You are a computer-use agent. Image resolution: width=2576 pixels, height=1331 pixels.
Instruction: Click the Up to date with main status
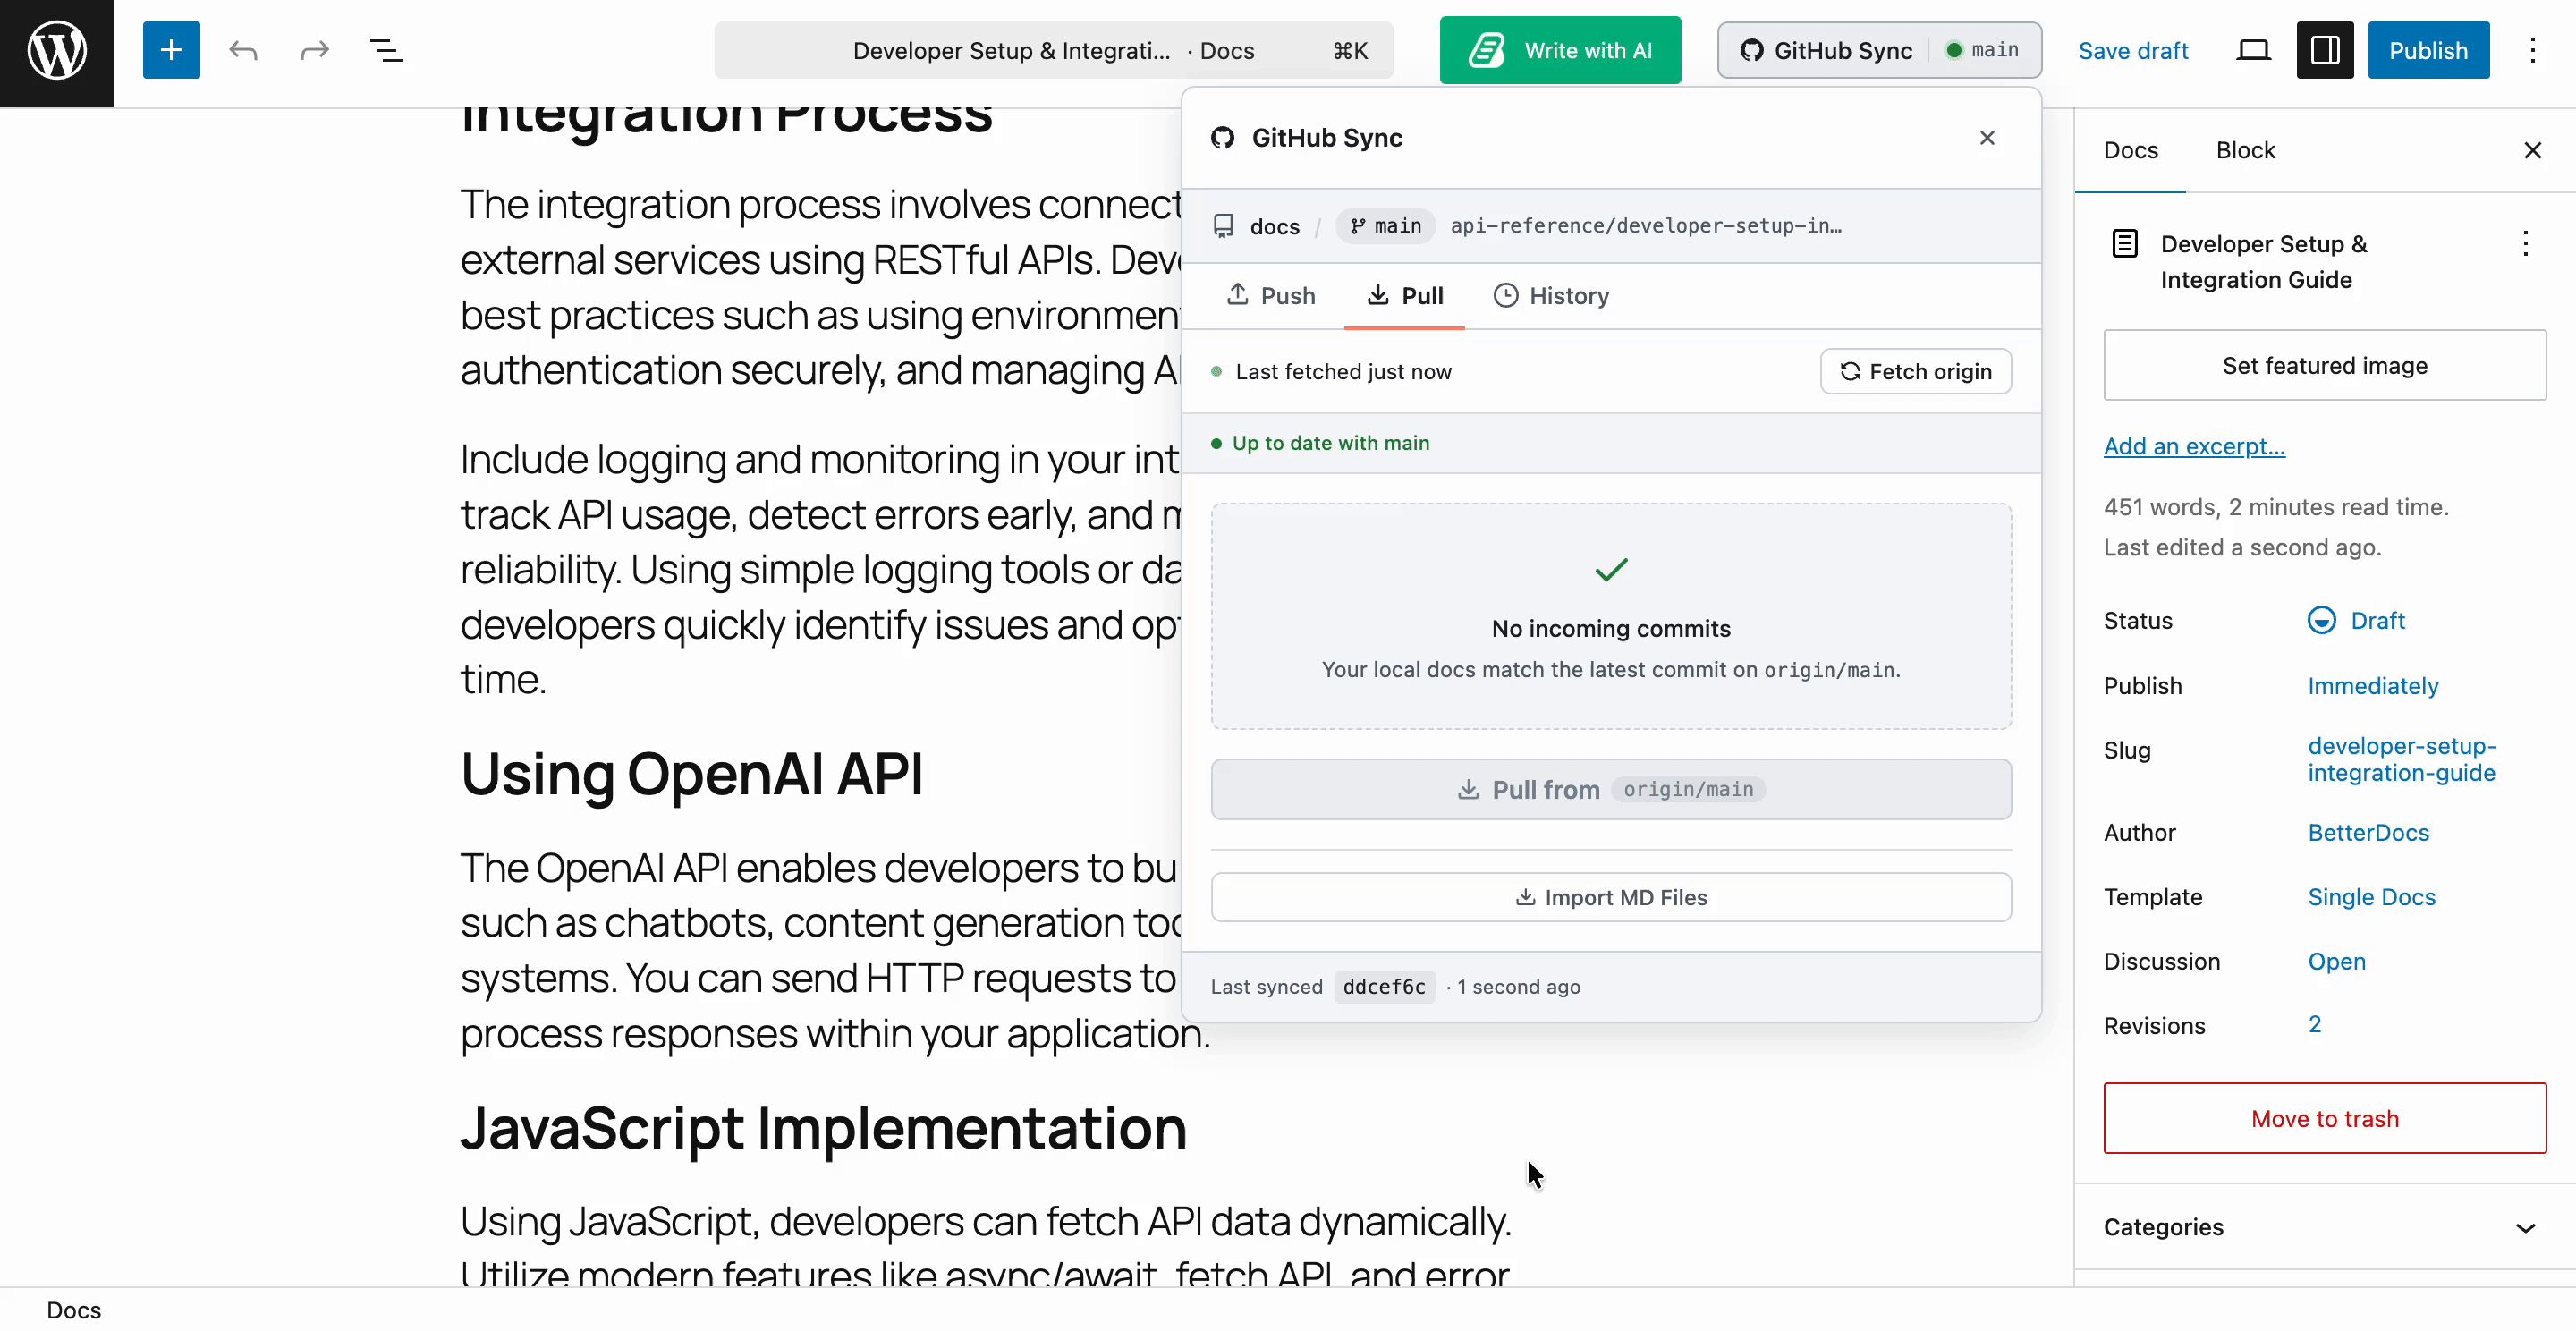[1330, 443]
